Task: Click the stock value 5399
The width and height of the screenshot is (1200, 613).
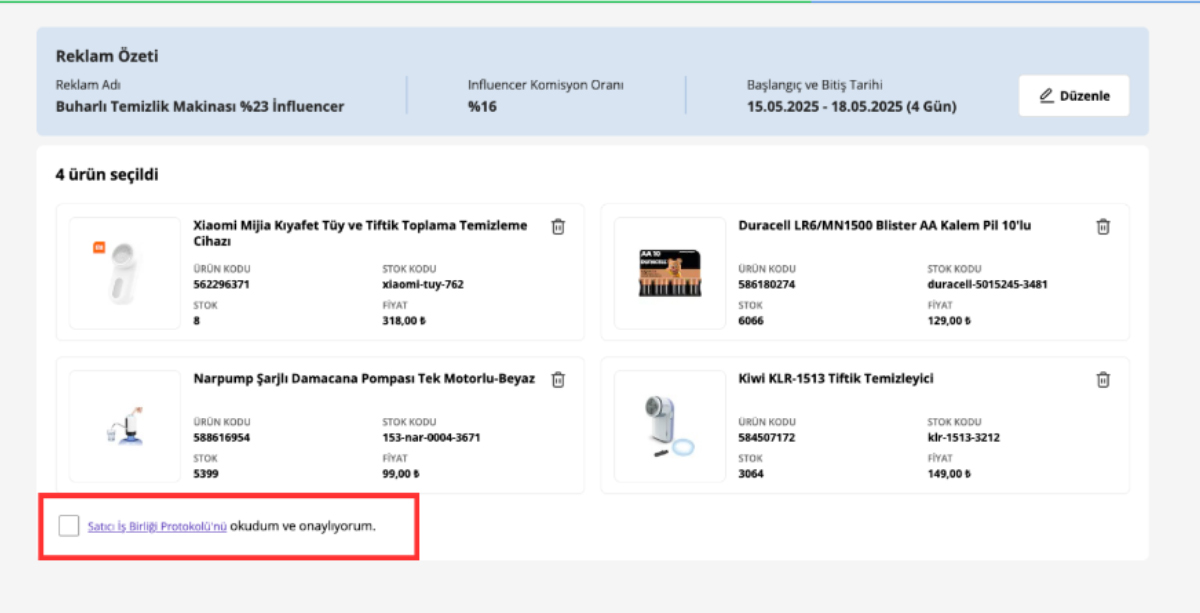Action: pyautogui.click(x=206, y=474)
